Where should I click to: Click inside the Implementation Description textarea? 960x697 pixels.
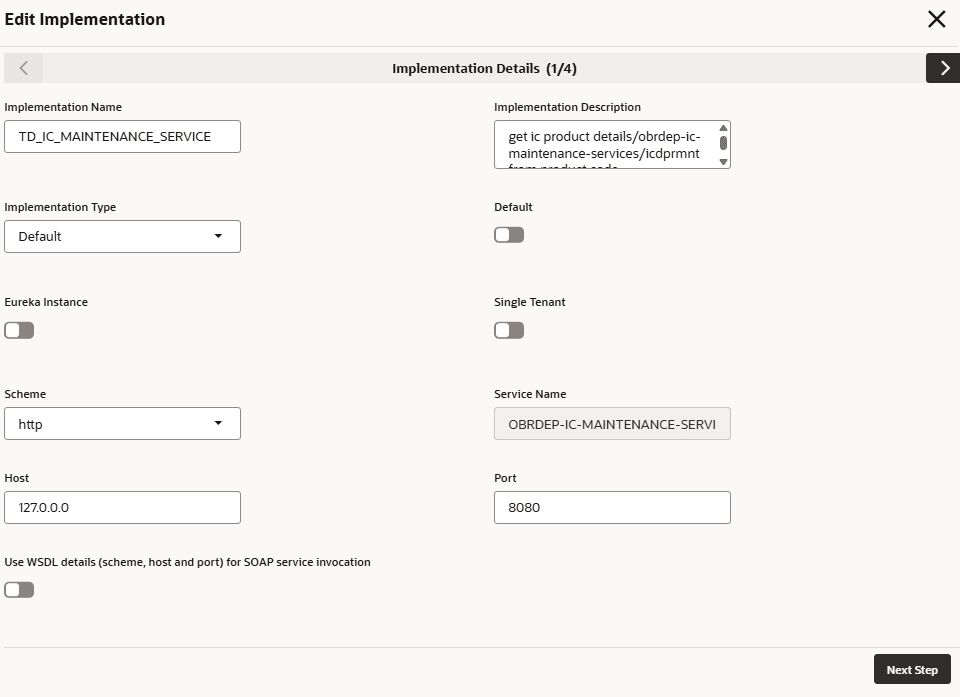605,145
